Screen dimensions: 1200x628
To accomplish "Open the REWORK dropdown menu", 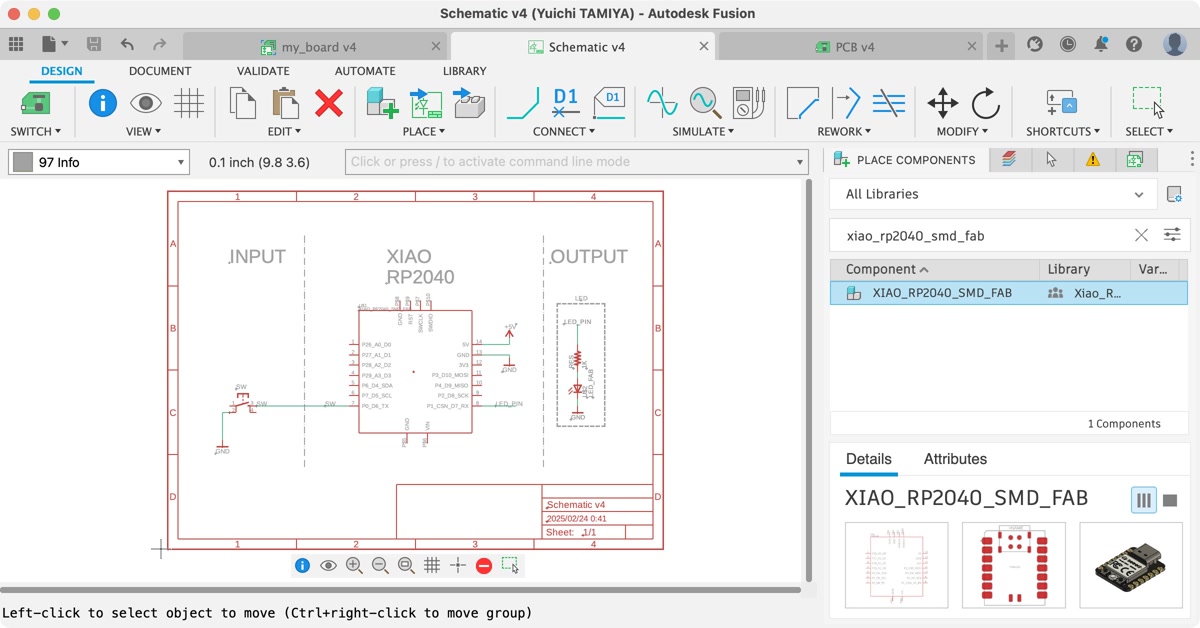I will click(x=845, y=131).
